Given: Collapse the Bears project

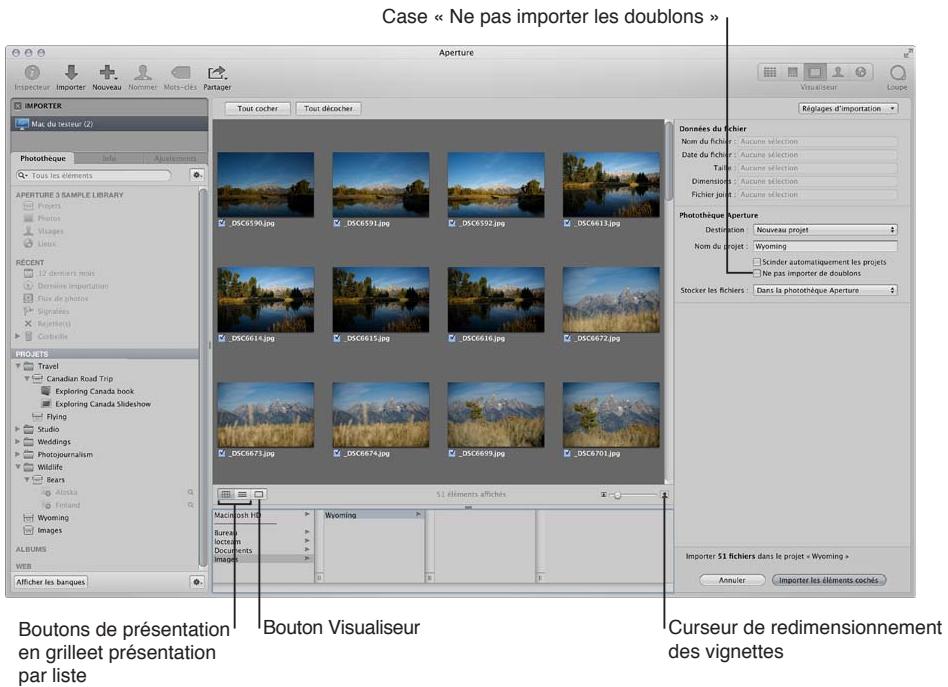Looking at the screenshot, I should pos(27,480).
